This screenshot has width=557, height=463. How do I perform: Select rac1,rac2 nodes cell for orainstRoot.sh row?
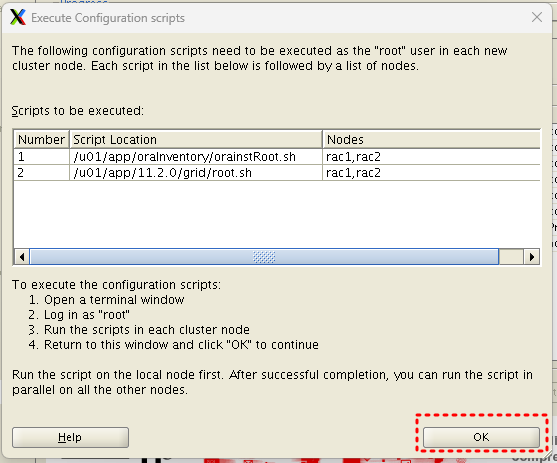(431, 157)
